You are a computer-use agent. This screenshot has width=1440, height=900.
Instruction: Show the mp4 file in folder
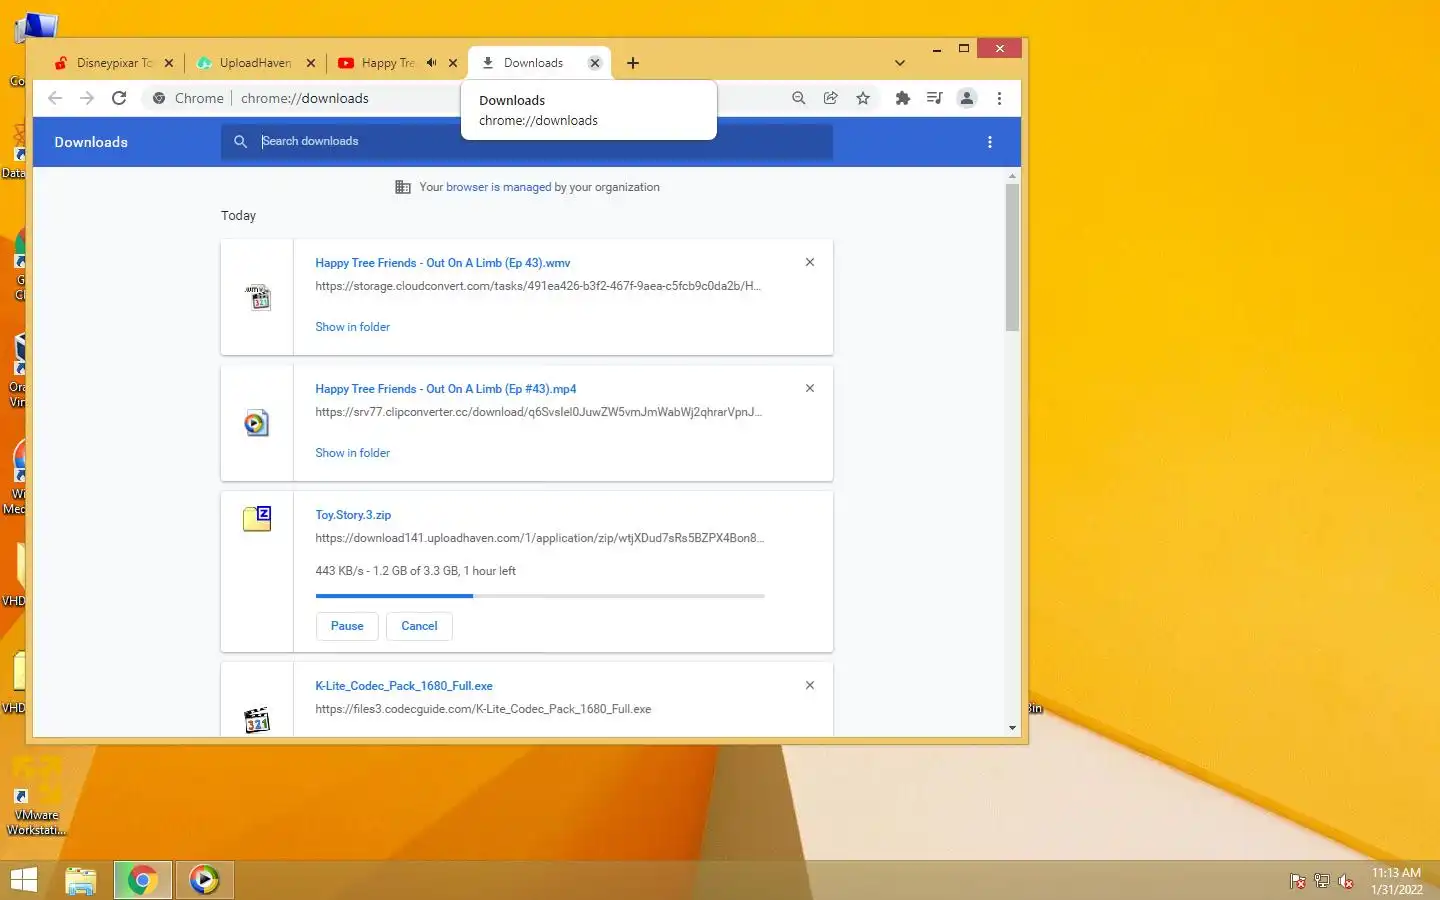pos(353,453)
